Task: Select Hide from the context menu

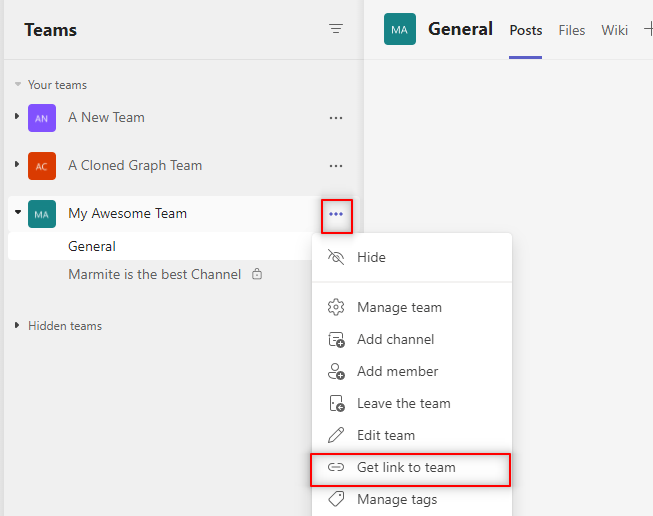Action: coord(371,257)
